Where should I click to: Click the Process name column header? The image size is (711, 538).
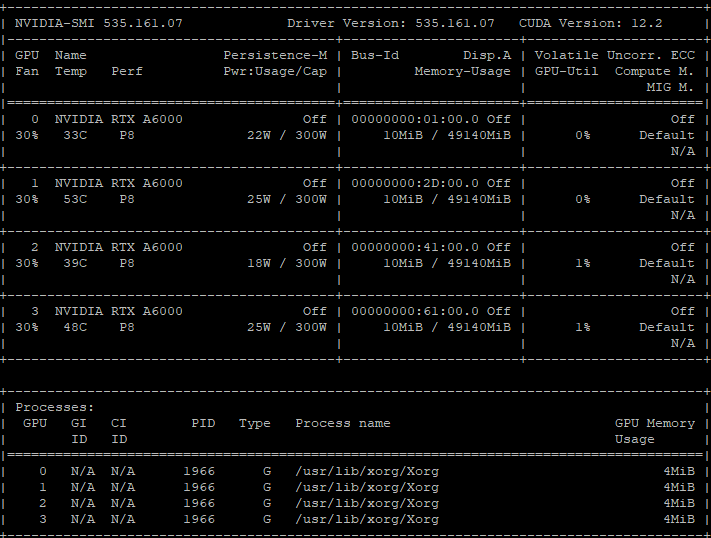343,423
